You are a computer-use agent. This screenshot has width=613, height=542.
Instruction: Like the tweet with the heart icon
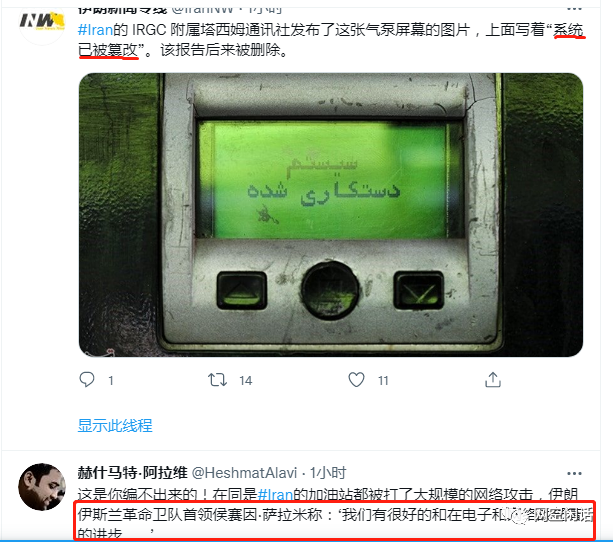[x=357, y=380]
